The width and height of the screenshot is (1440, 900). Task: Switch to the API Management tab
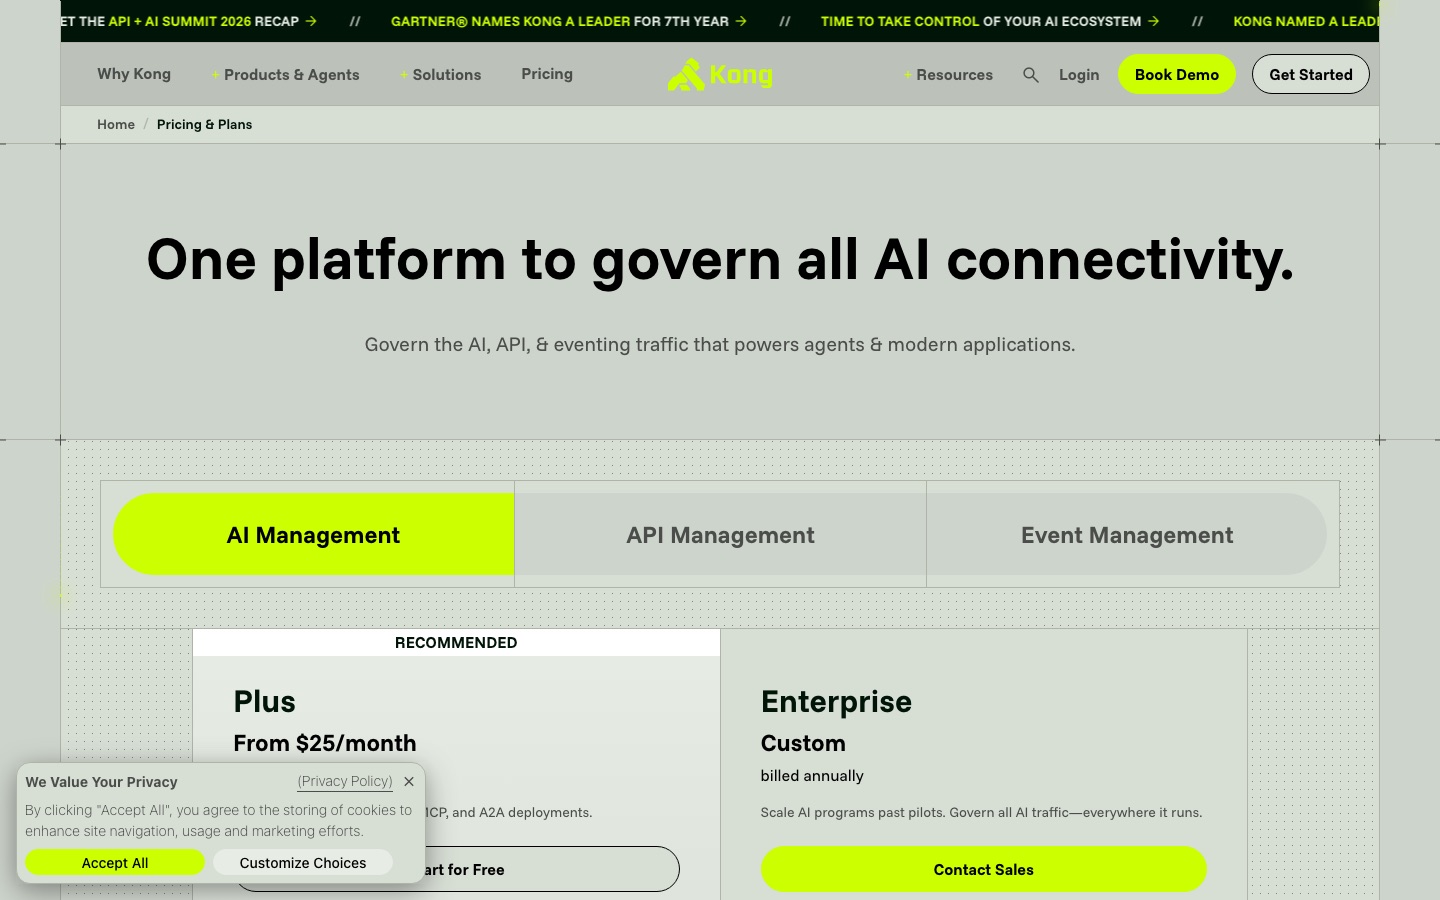720,534
